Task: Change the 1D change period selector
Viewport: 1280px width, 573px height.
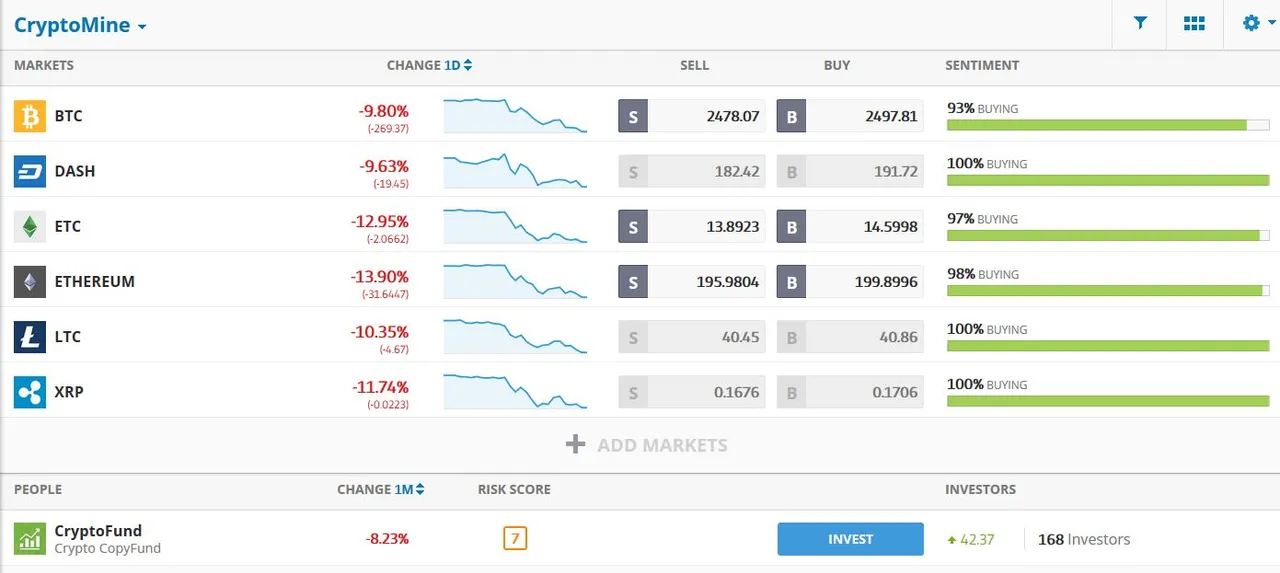Action: point(458,65)
